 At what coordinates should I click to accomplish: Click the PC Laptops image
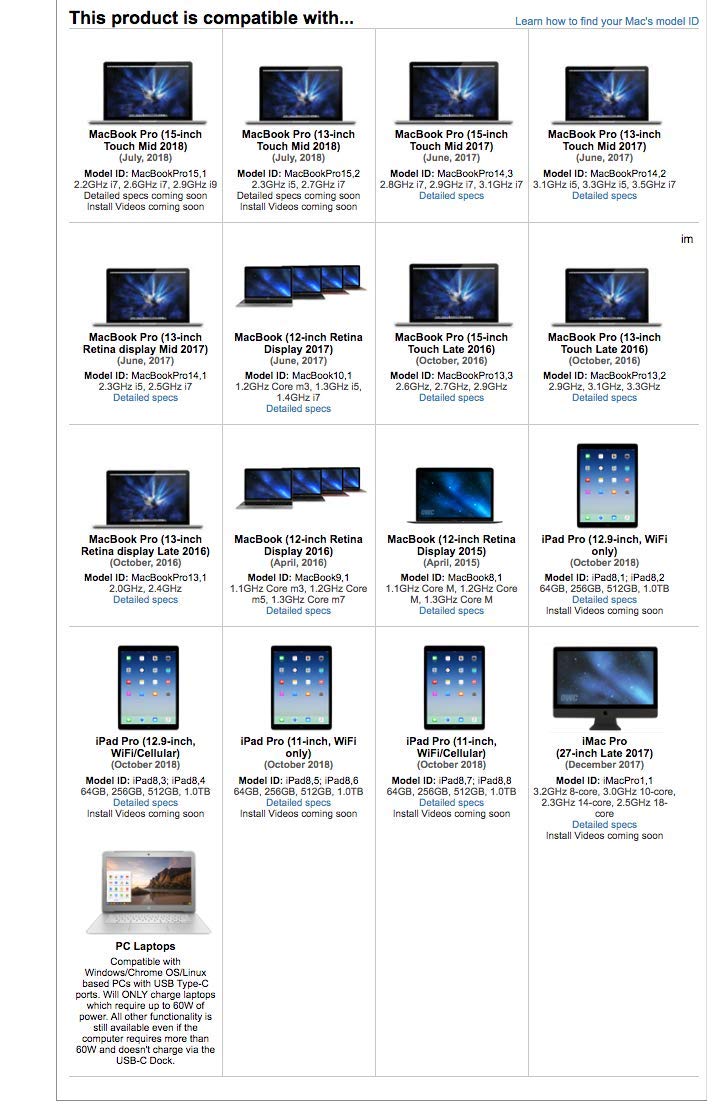point(148,893)
